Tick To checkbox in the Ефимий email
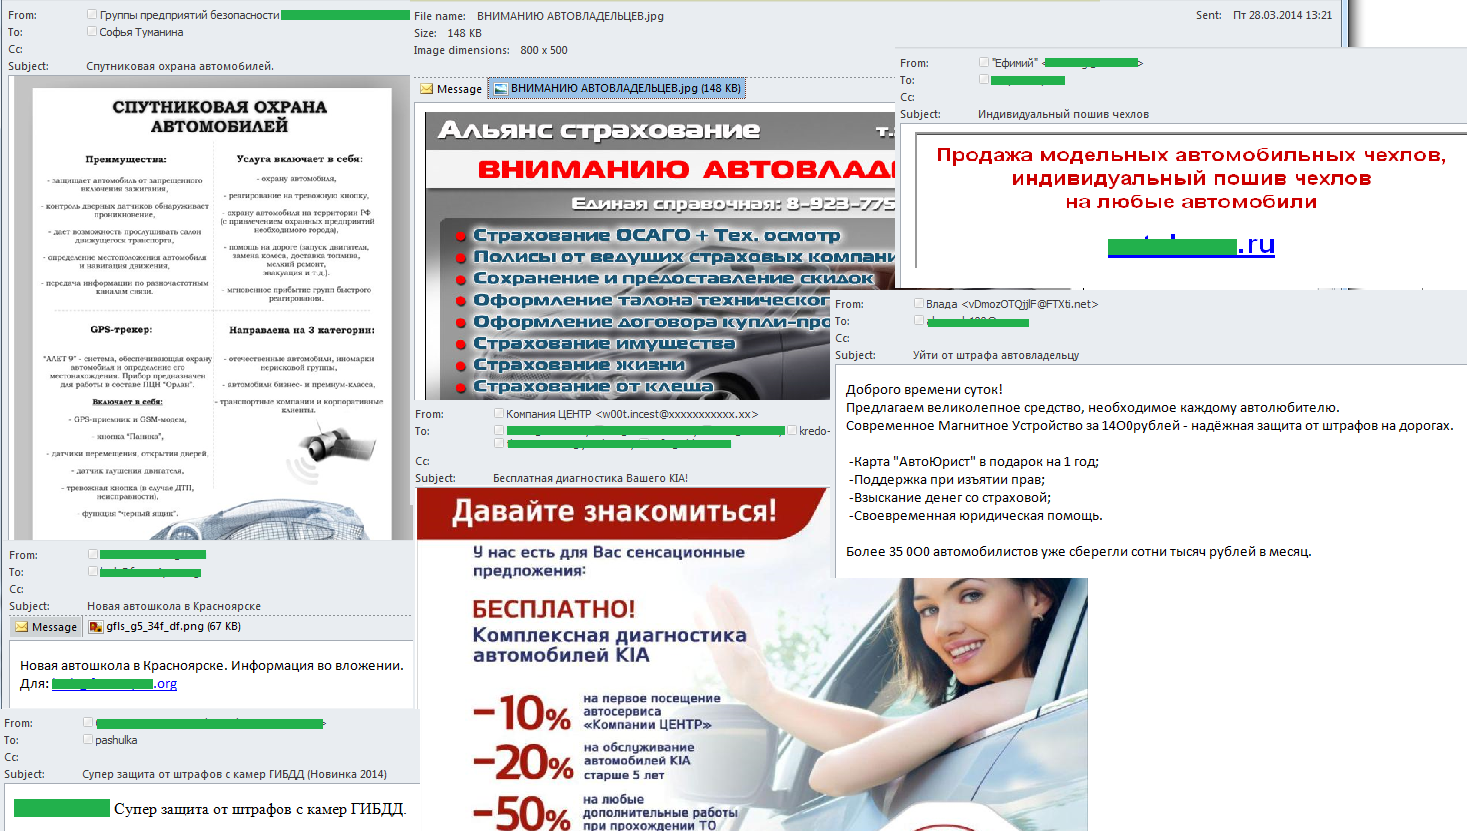Screen dimensions: 1467x831 point(984,79)
